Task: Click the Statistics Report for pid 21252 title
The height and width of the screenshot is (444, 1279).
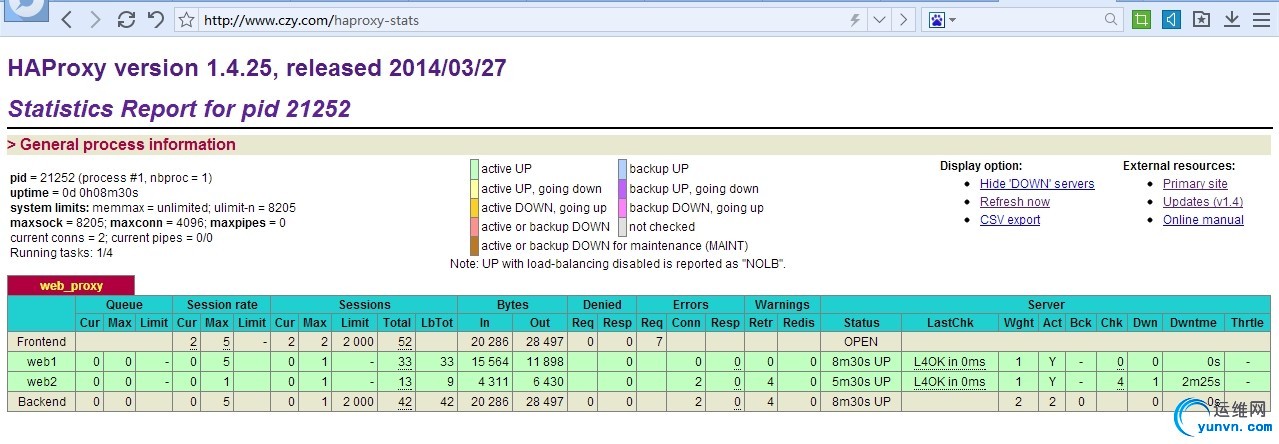Action: pyautogui.click(x=179, y=108)
